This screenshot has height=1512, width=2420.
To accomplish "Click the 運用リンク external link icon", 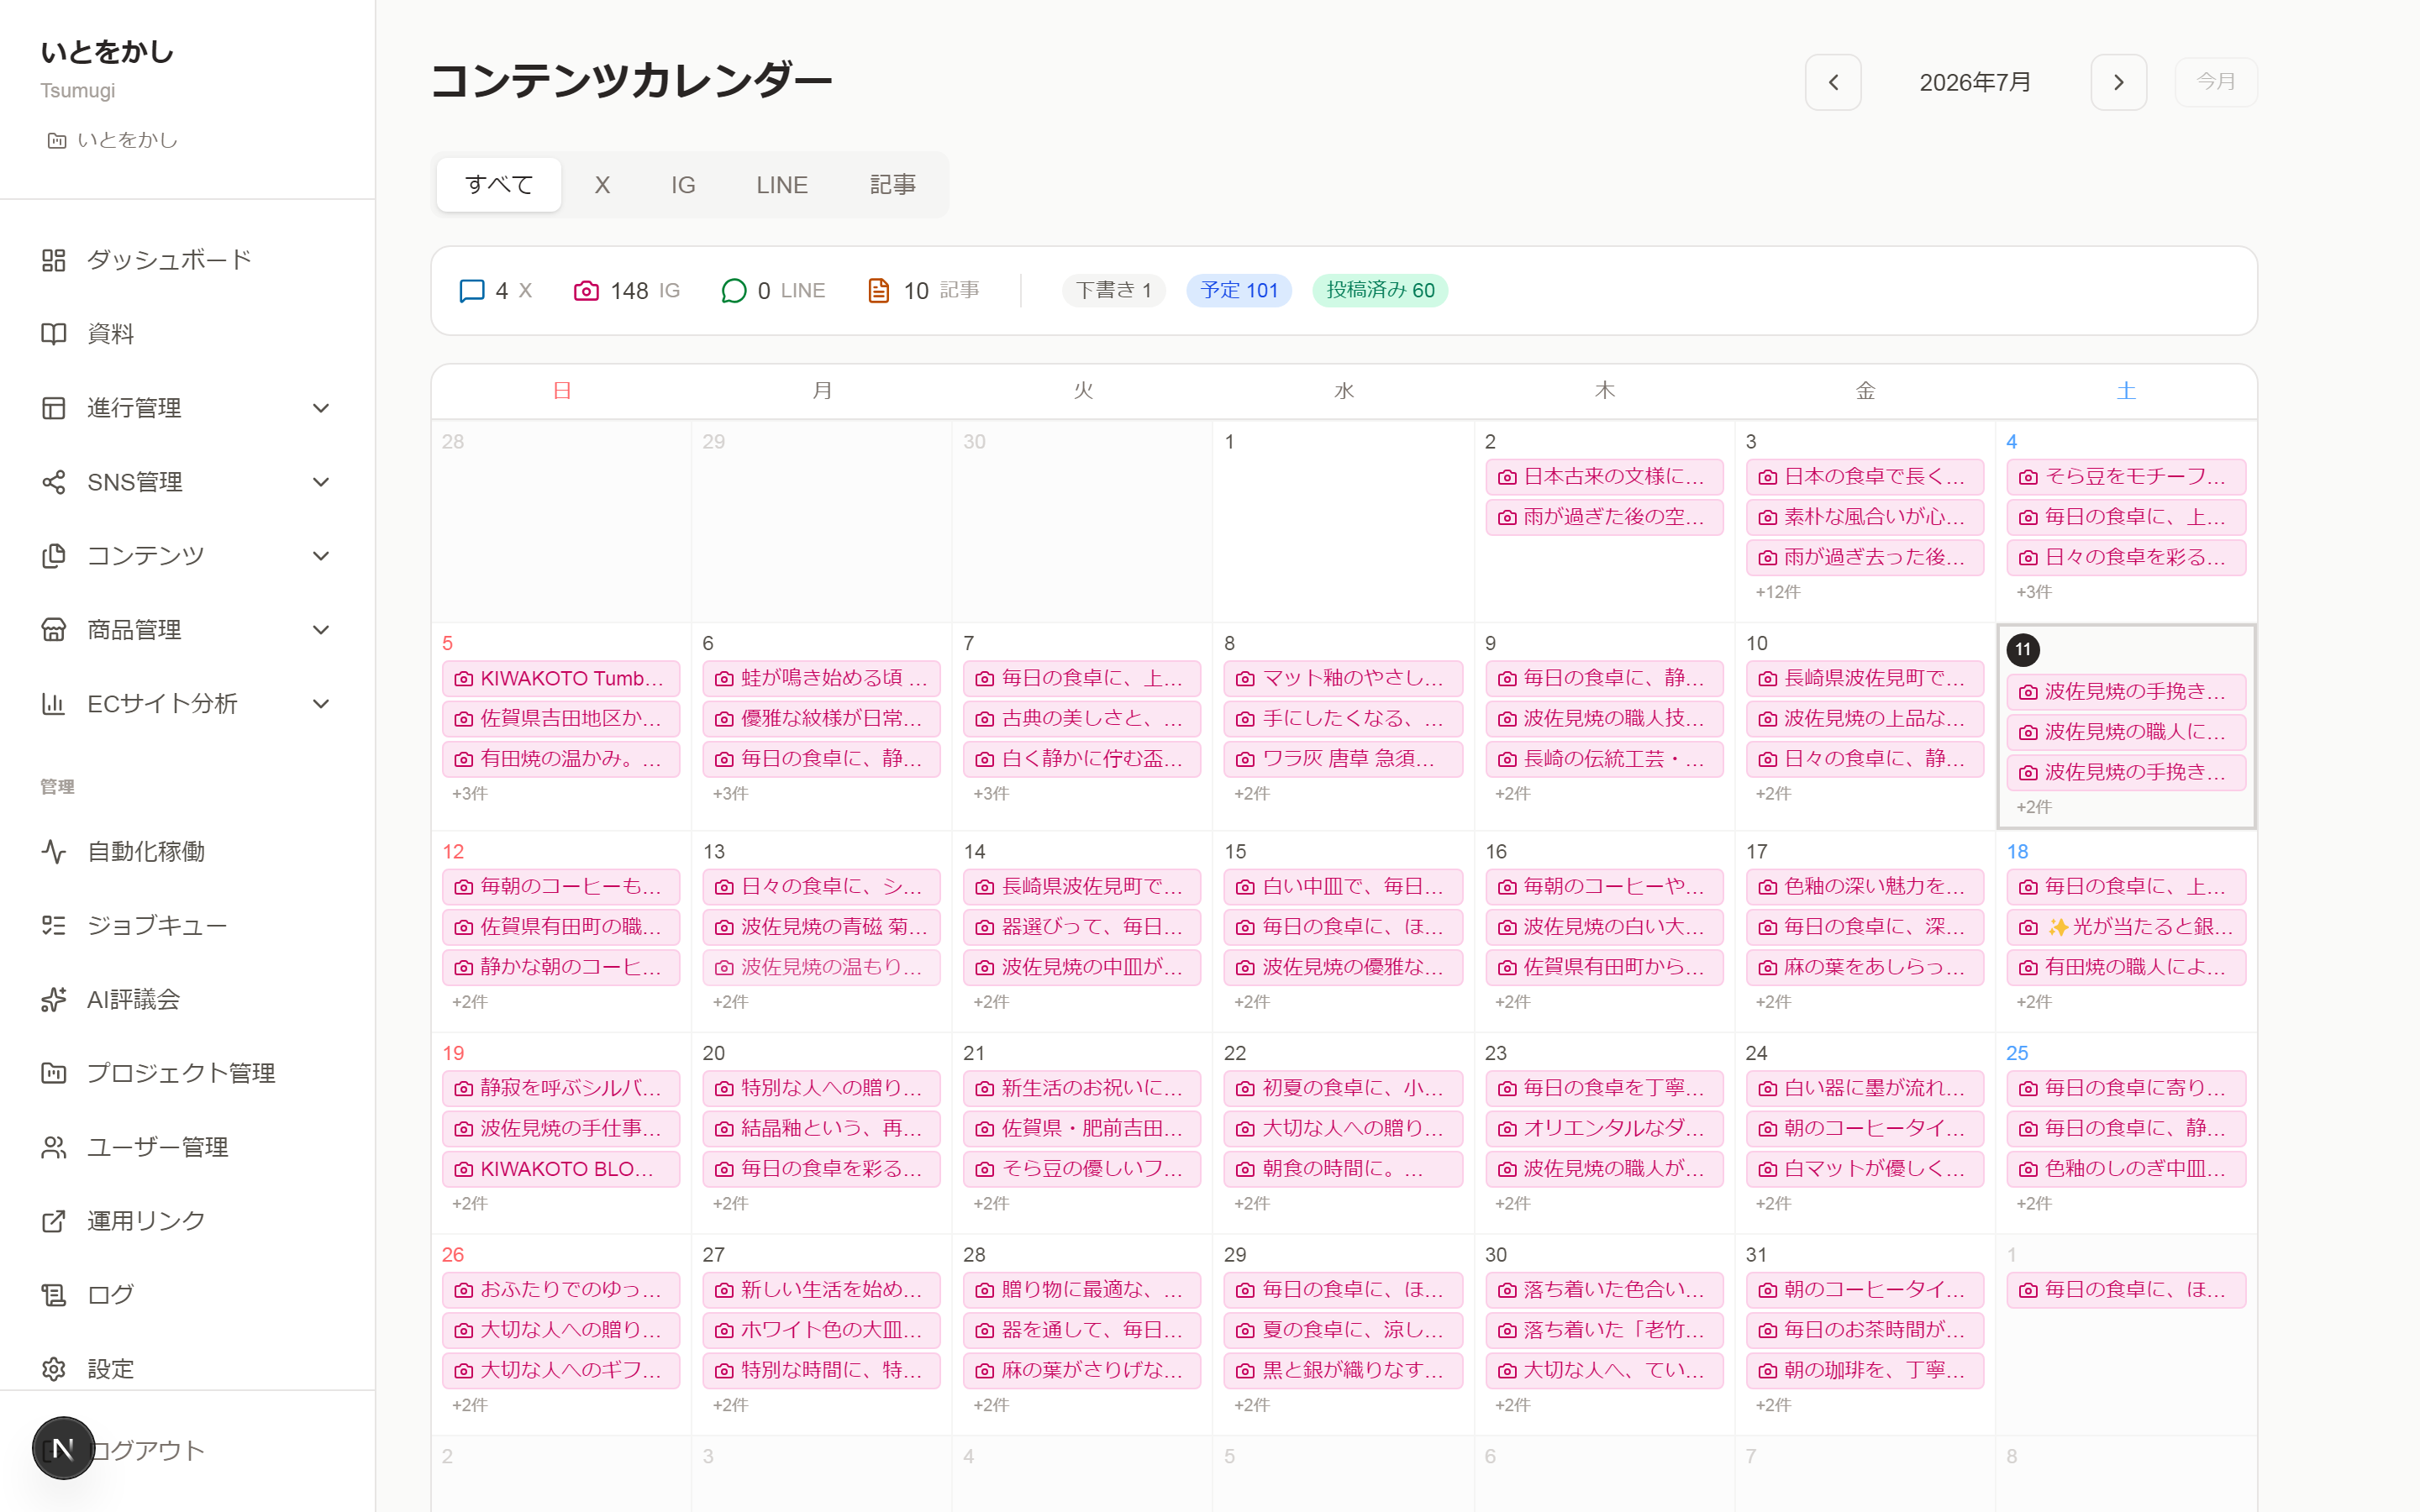I will click(53, 1221).
